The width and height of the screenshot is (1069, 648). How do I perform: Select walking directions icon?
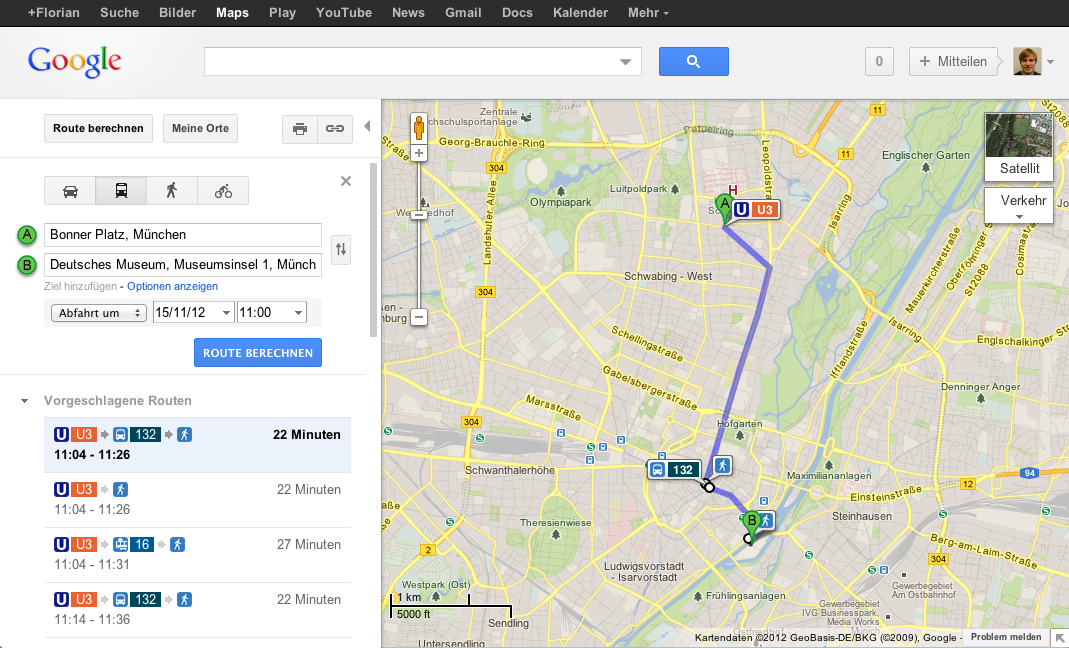[x=172, y=191]
